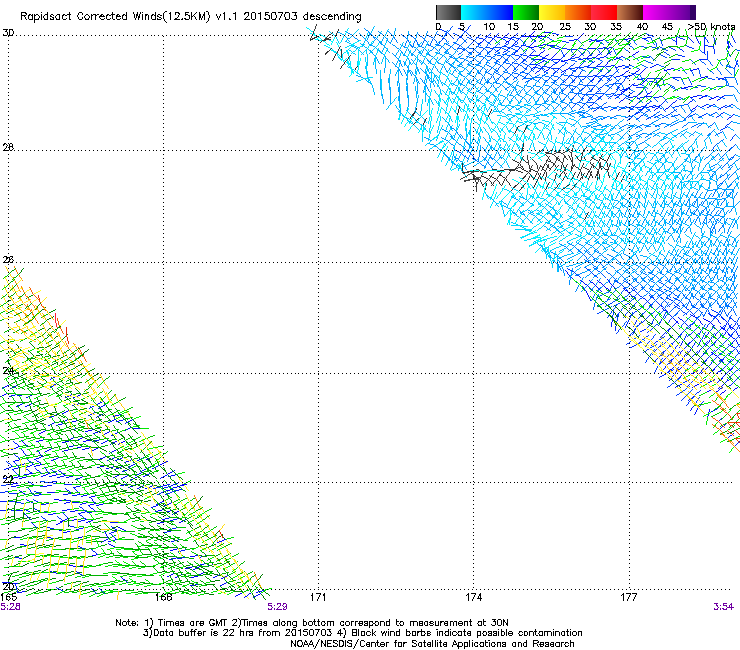
Task: Click the 'NOAA/NESDIS/Center for Satellite Applications' credit line
Action: [x=432, y=644]
